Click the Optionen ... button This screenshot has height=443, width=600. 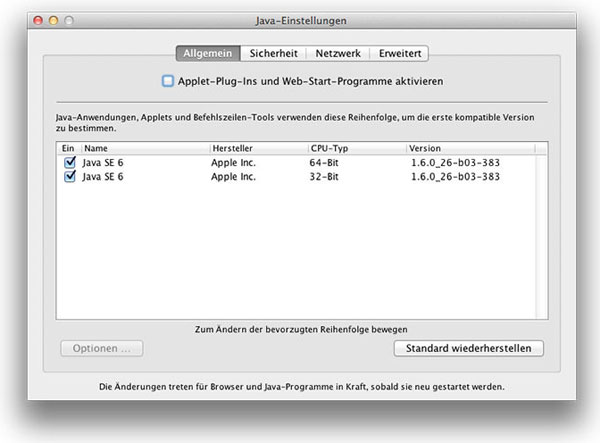click(x=101, y=348)
